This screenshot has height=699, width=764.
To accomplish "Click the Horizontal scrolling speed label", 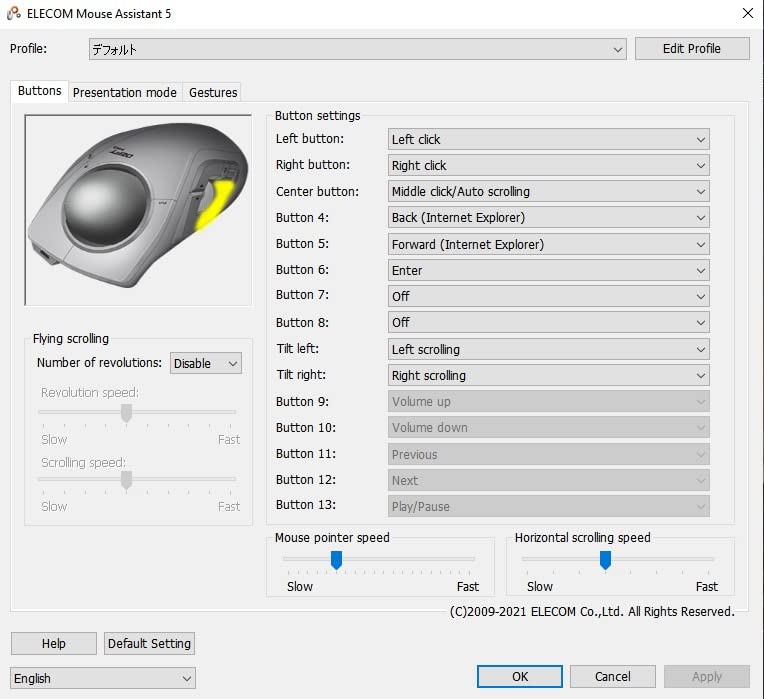I will pos(582,537).
